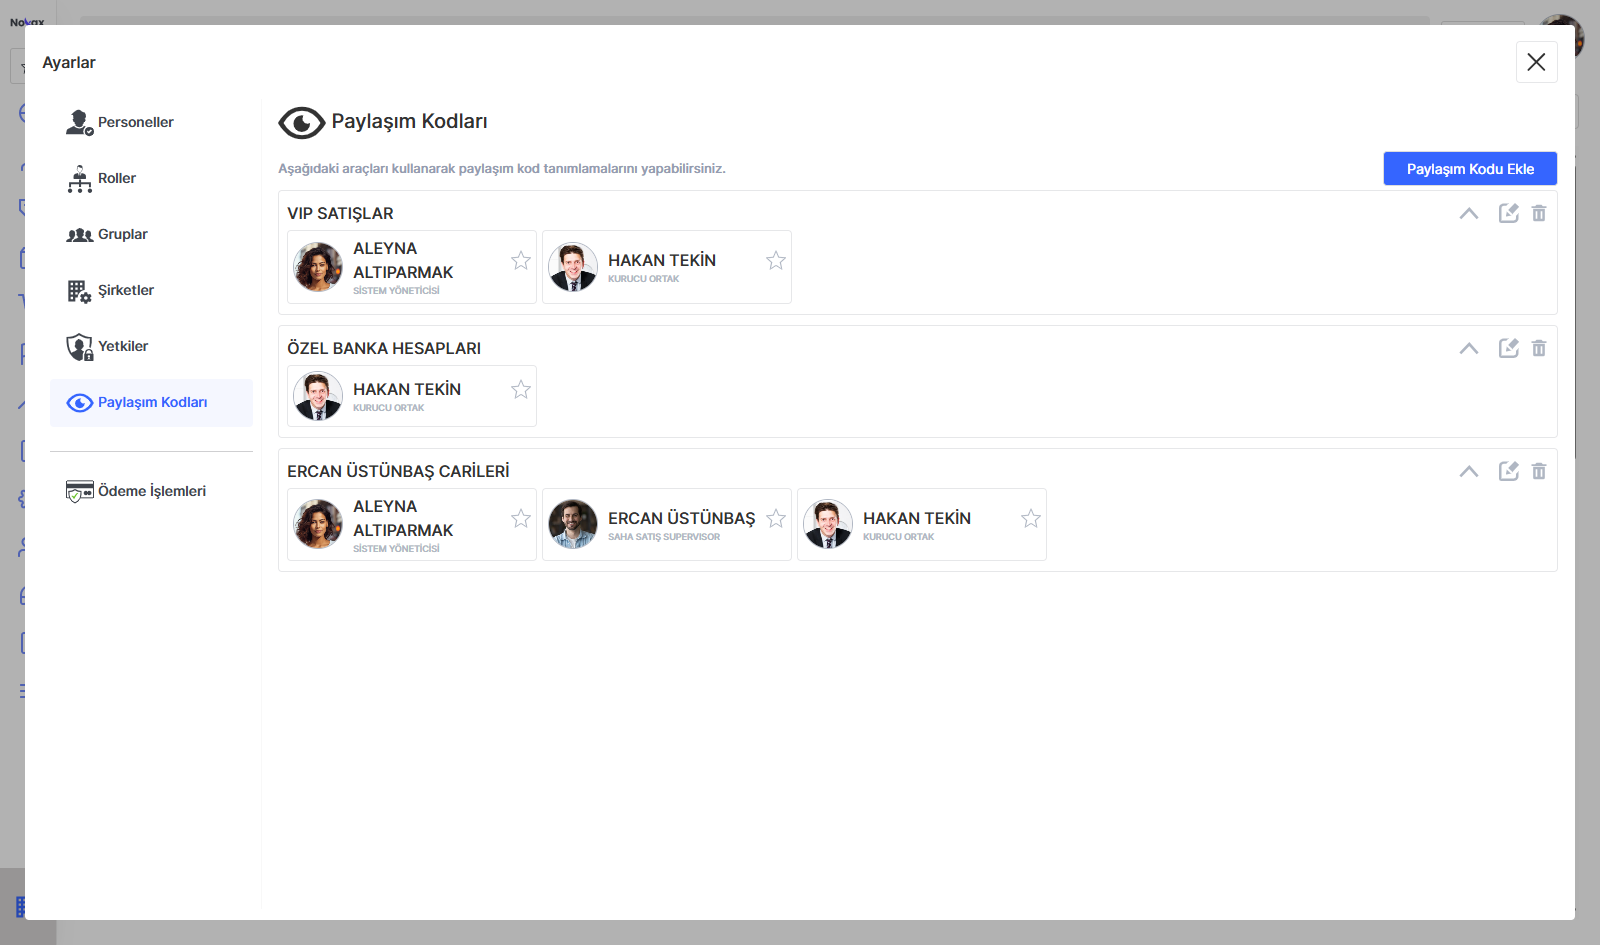Switch to the Roller settings section
The height and width of the screenshot is (945, 1600).
(x=116, y=178)
